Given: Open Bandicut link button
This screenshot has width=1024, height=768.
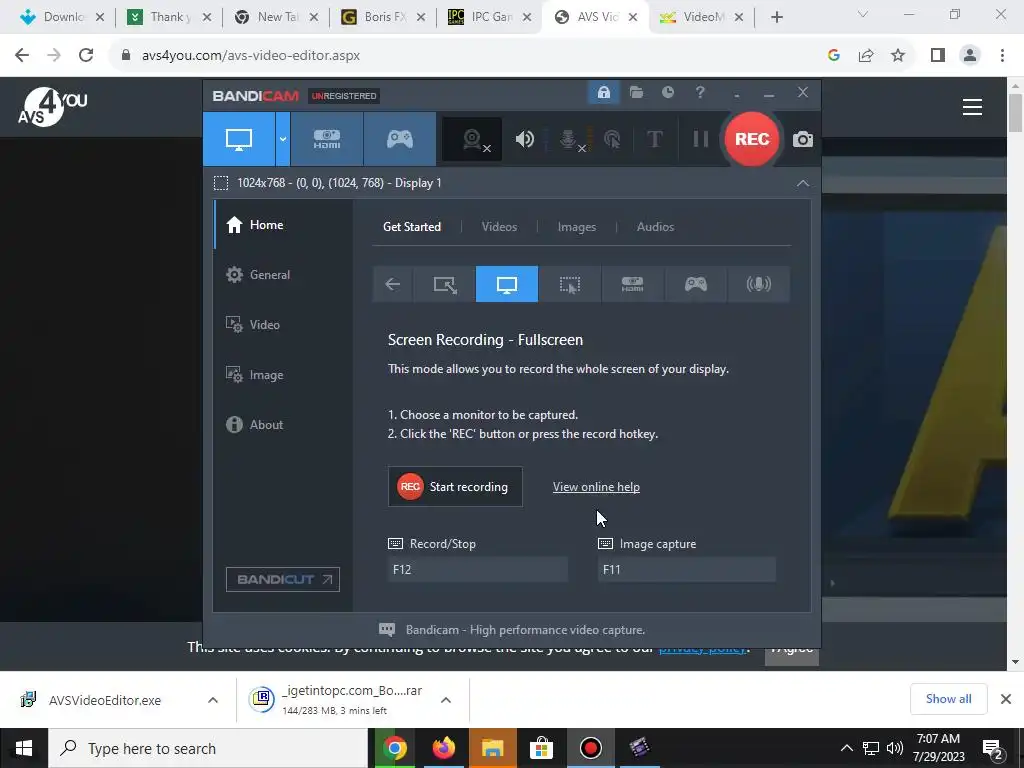Looking at the screenshot, I should click(x=283, y=579).
